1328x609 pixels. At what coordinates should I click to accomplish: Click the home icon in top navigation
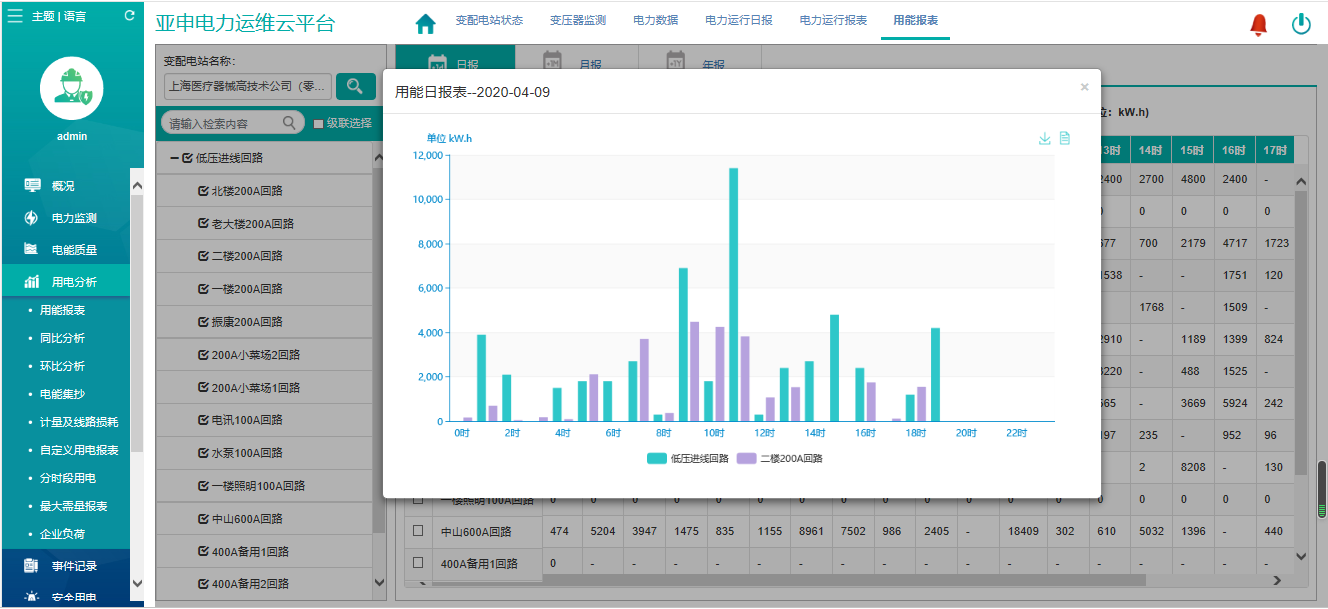(x=426, y=23)
